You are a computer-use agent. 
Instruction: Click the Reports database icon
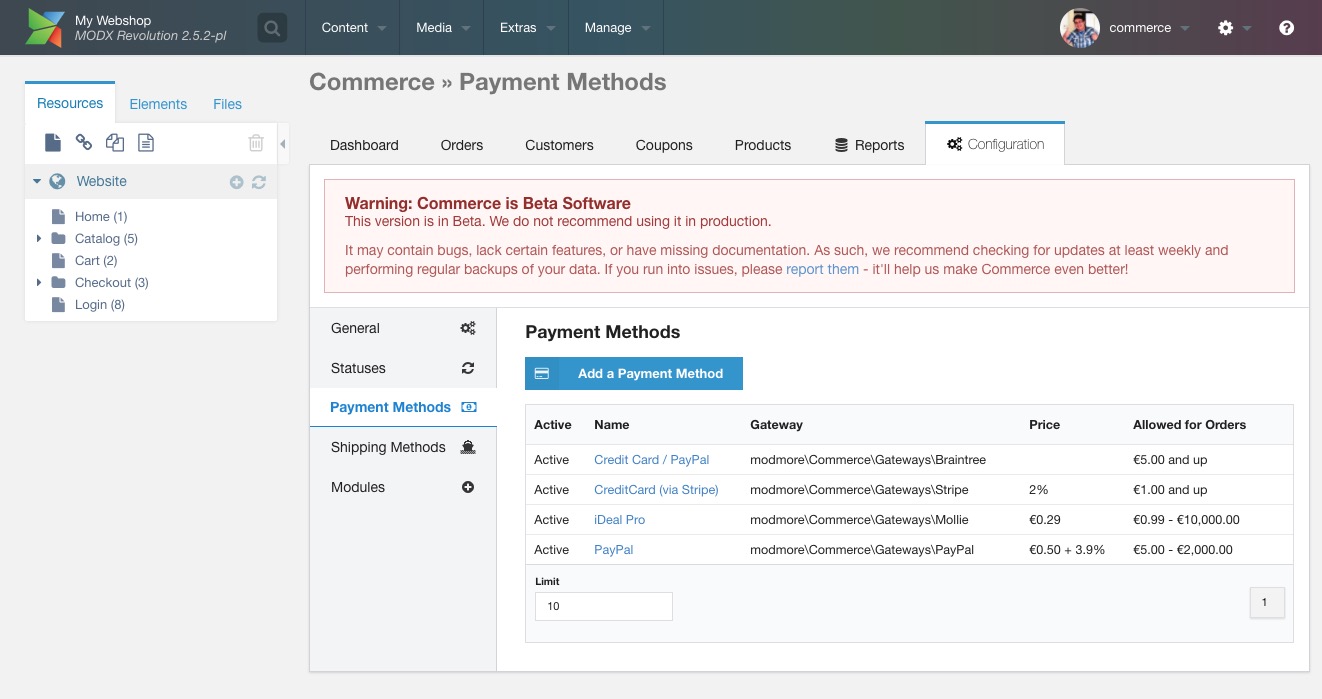(x=841, y=145)
